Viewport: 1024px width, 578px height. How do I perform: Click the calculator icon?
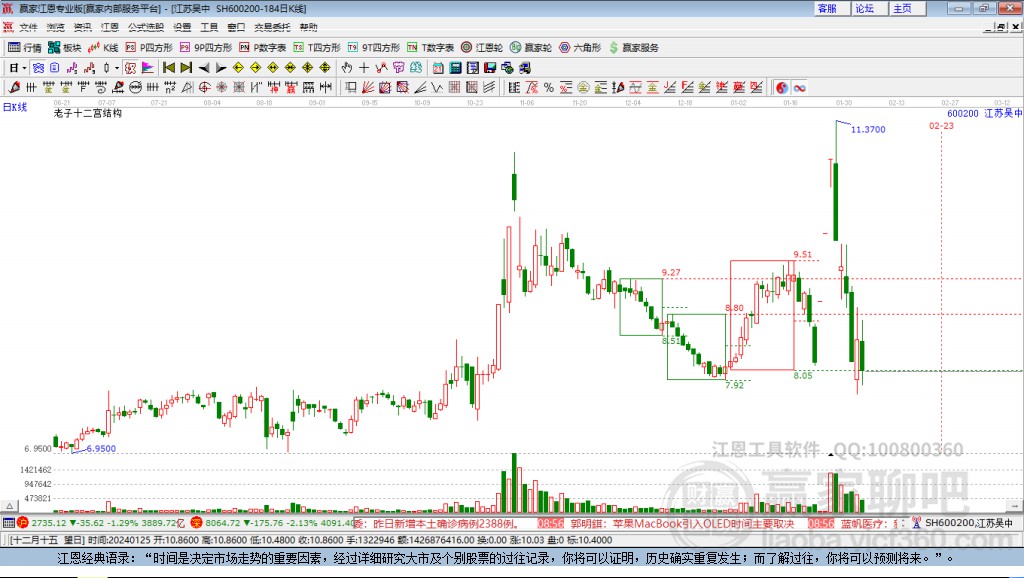455,68
